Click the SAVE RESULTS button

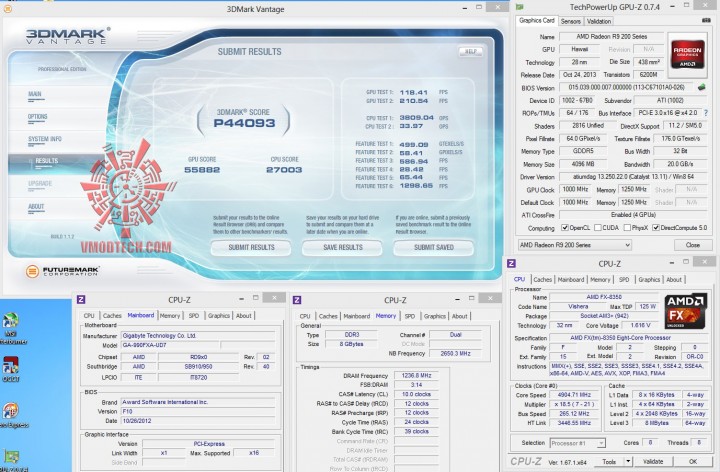tap(343, 247)
